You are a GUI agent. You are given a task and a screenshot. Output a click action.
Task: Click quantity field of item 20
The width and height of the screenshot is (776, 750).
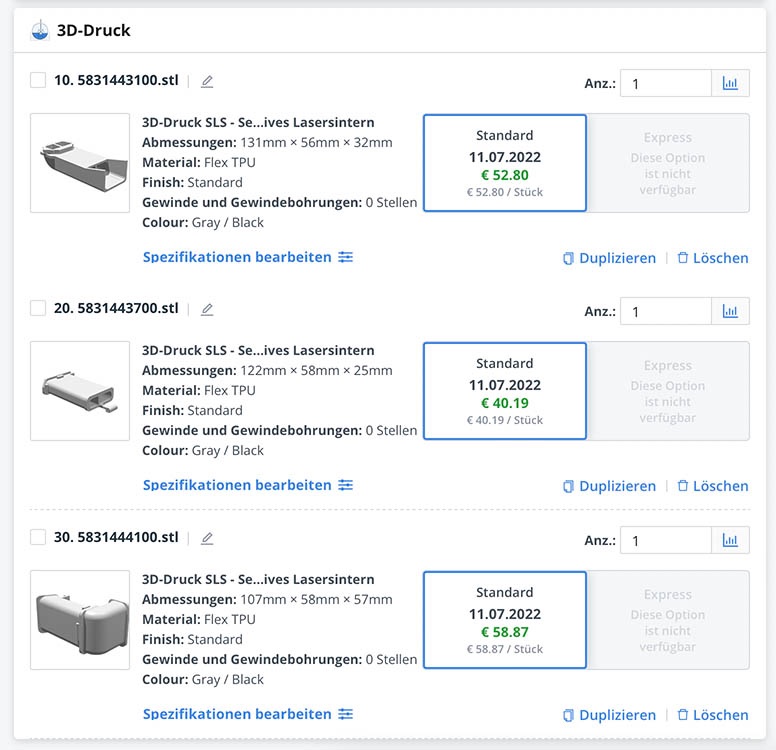click(x=665, y=311)
